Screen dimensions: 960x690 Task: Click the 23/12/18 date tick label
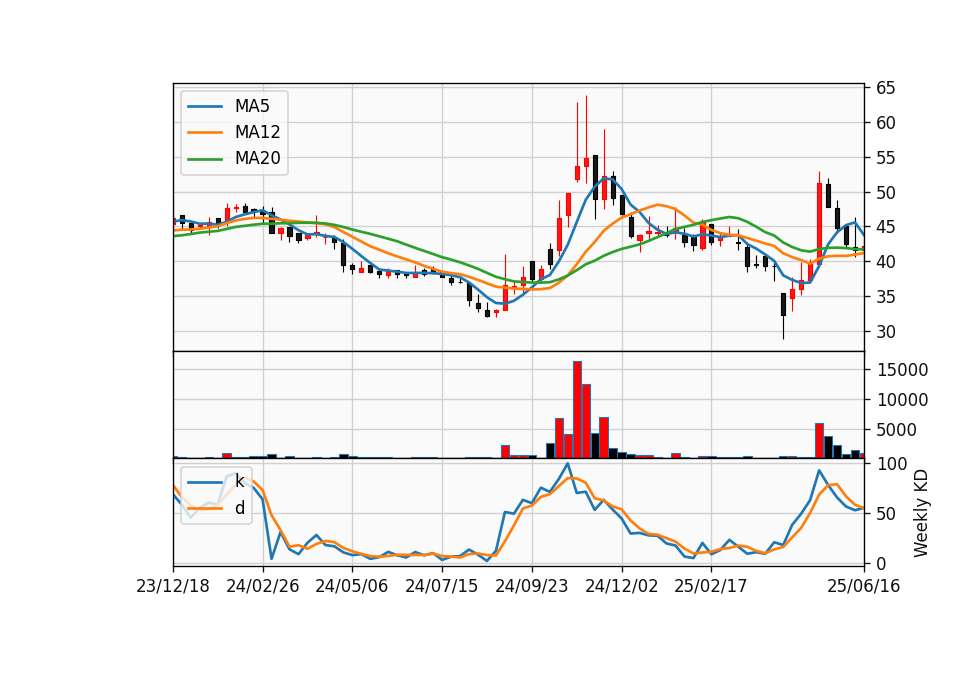click(173, 586)
